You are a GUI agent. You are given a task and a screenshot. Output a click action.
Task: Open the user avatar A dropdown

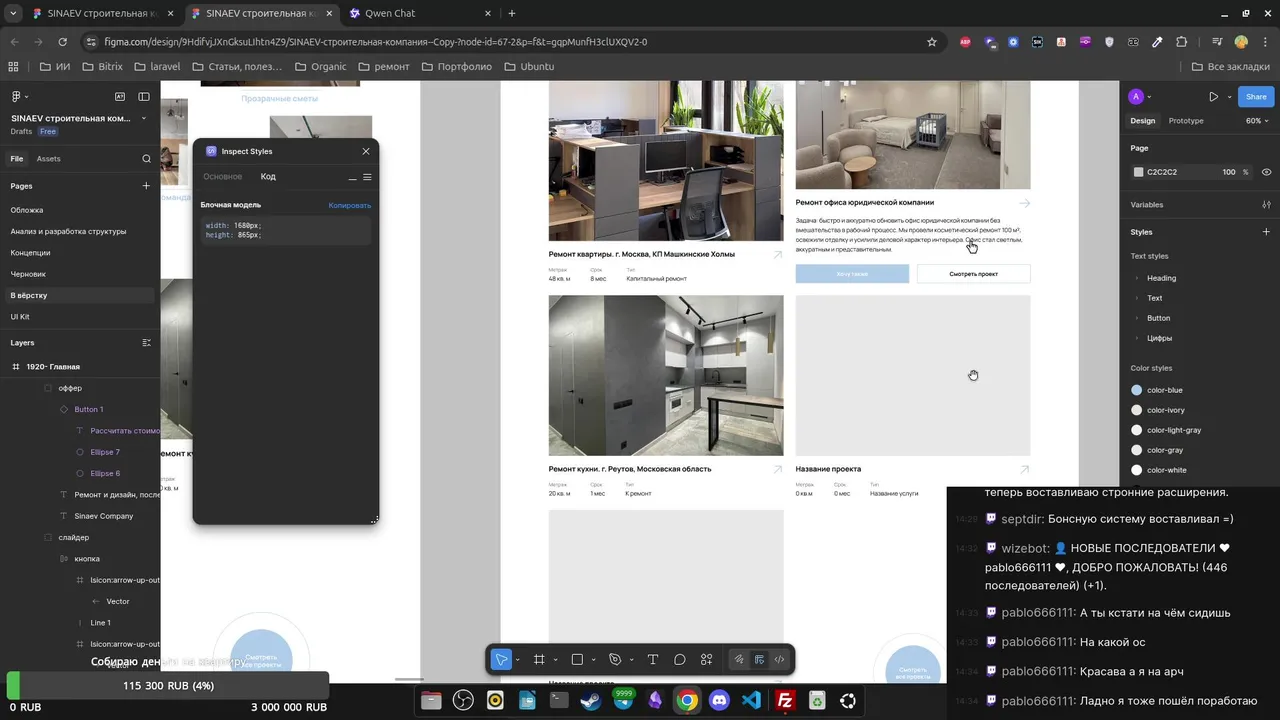[x=1140, y=97]
